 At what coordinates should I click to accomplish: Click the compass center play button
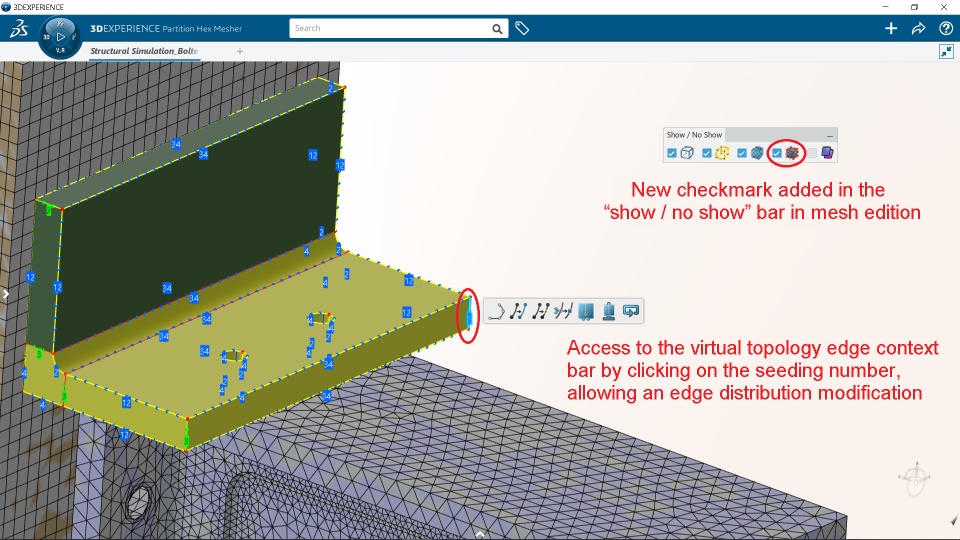tap(60, 37)
